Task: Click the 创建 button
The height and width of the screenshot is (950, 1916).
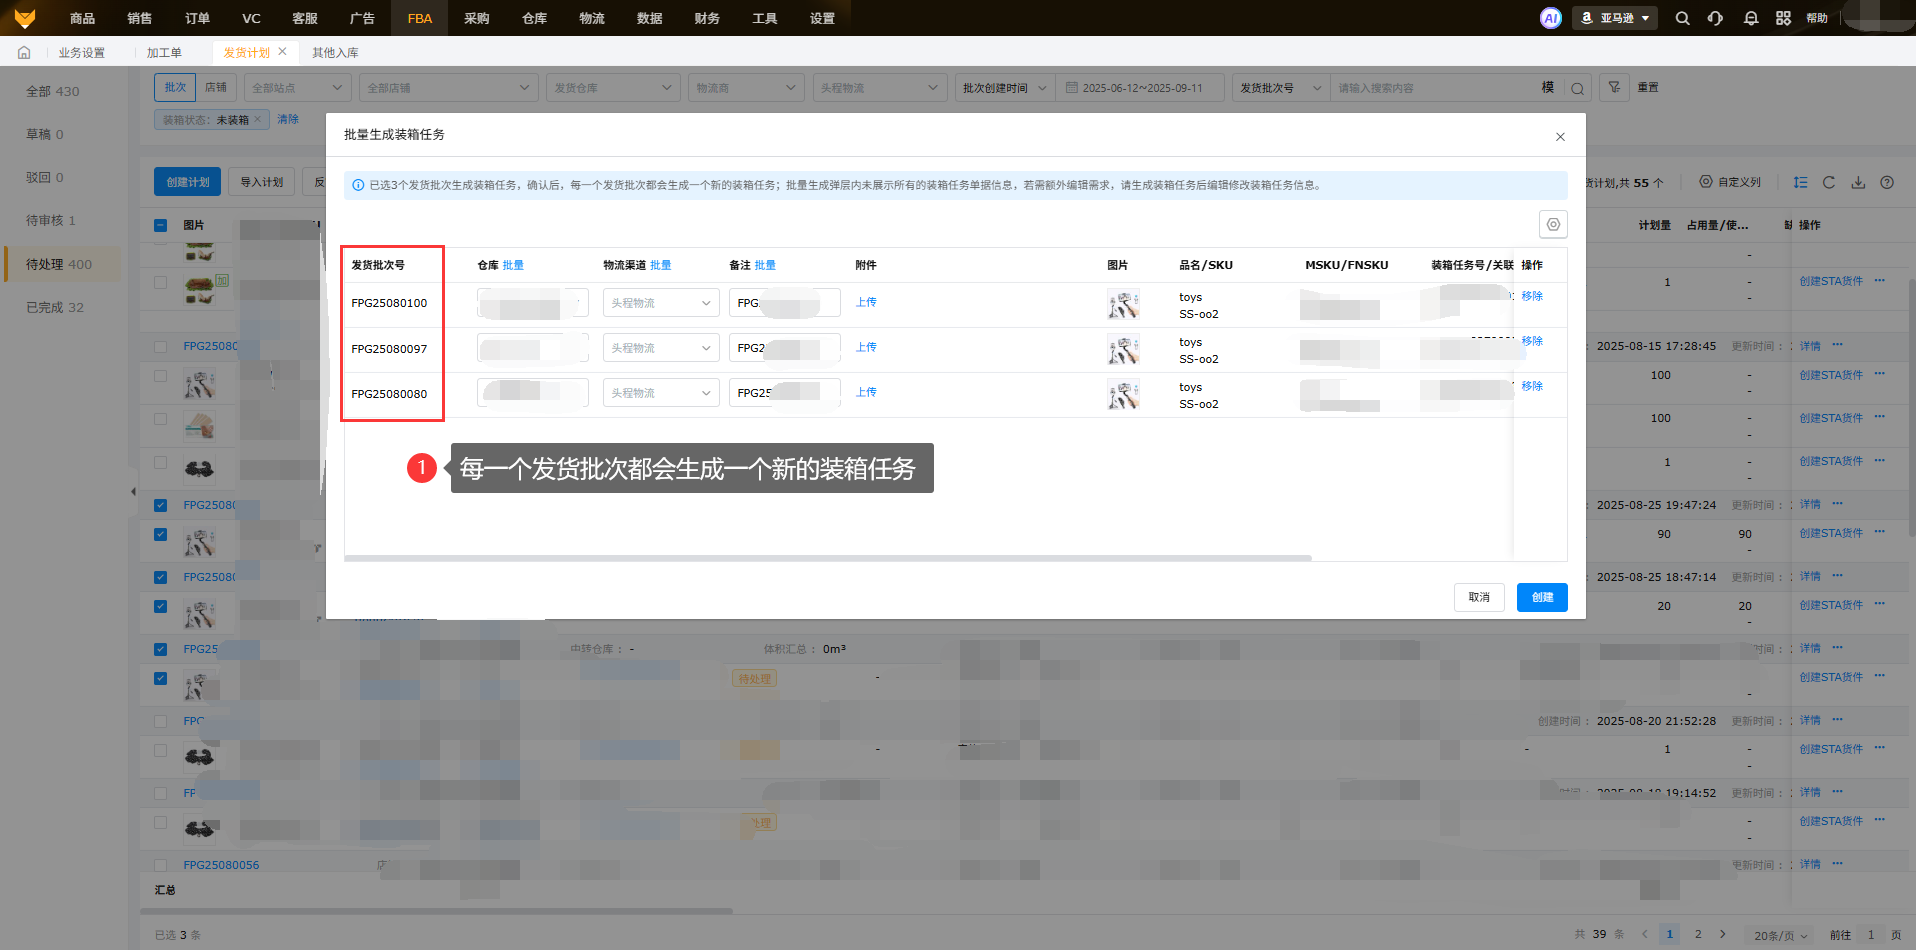Action: pyautogui.click(x=1541, y=597)
